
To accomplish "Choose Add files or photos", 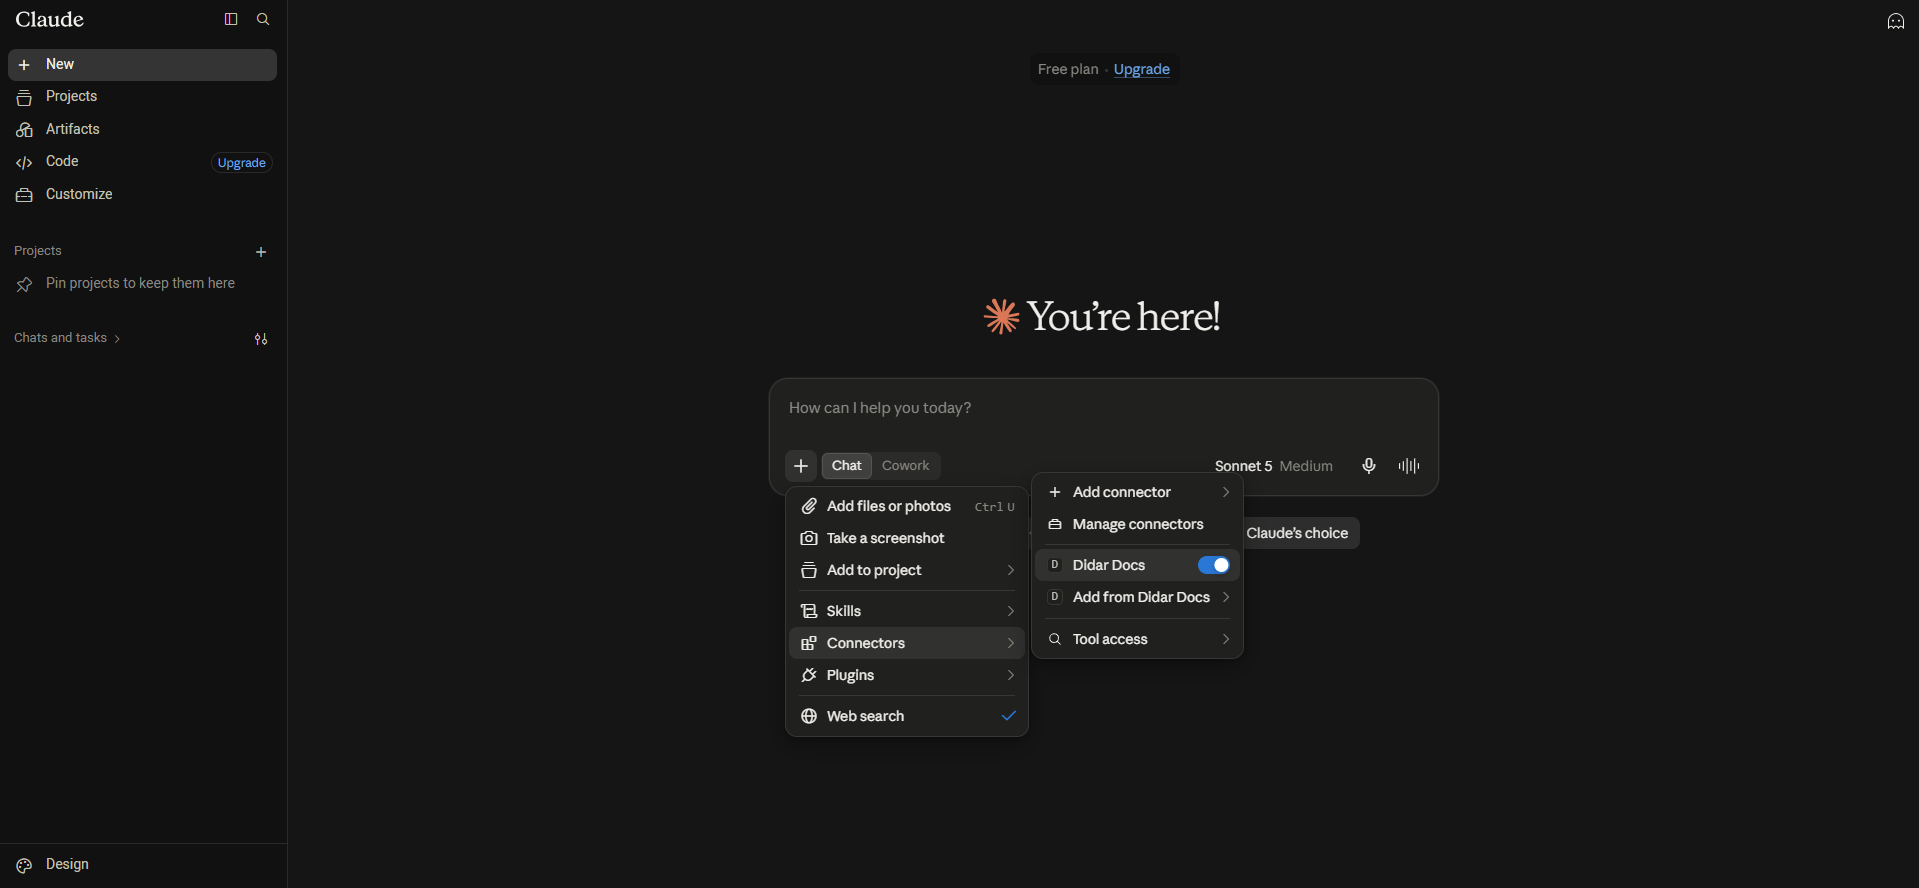I will 907,507.
